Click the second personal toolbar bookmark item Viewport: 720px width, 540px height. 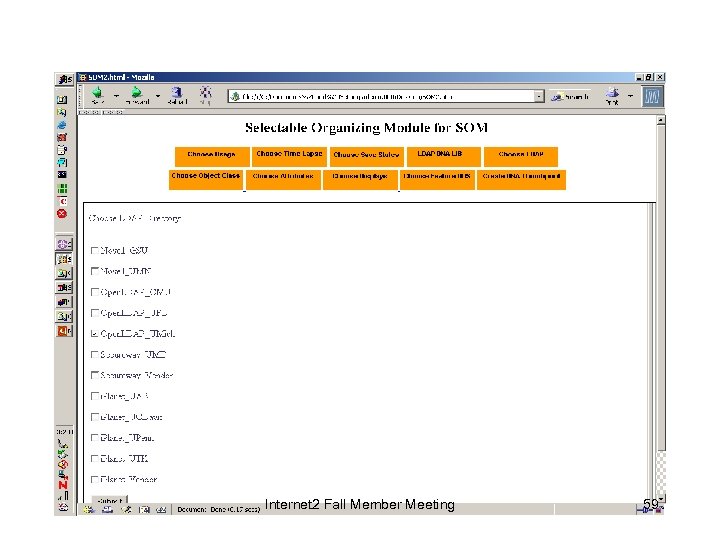[x=112, y=112]
